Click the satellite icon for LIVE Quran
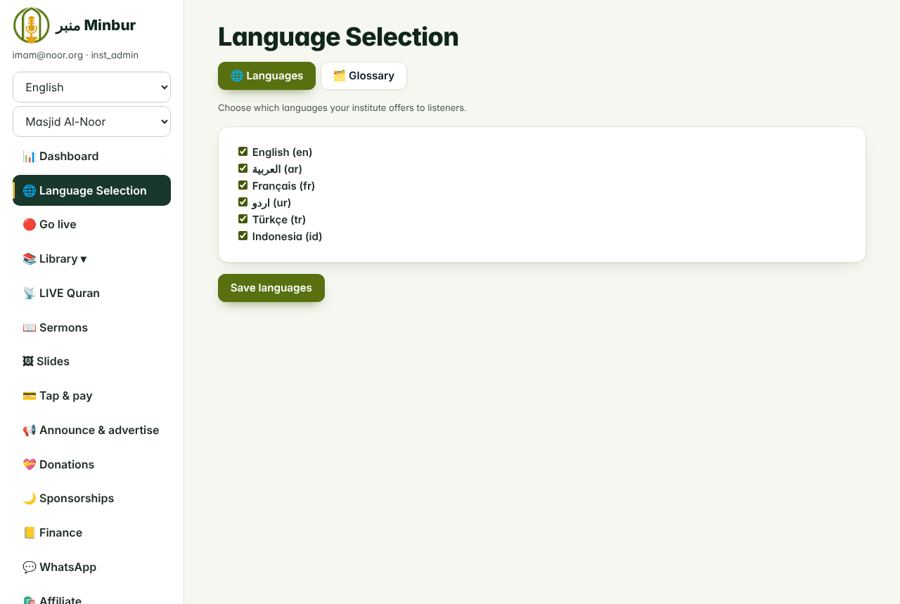900x604 pixels. coord(29,293)
